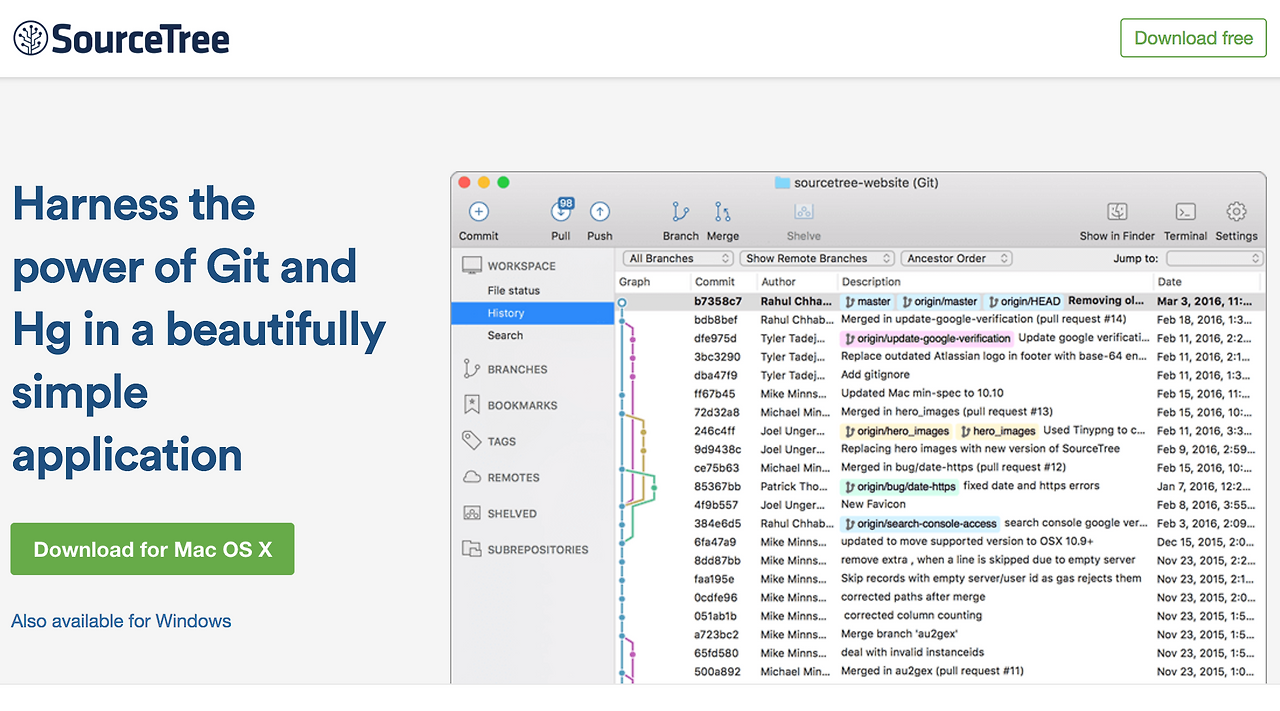Select commit b7358c7 row

click(940, 301)
